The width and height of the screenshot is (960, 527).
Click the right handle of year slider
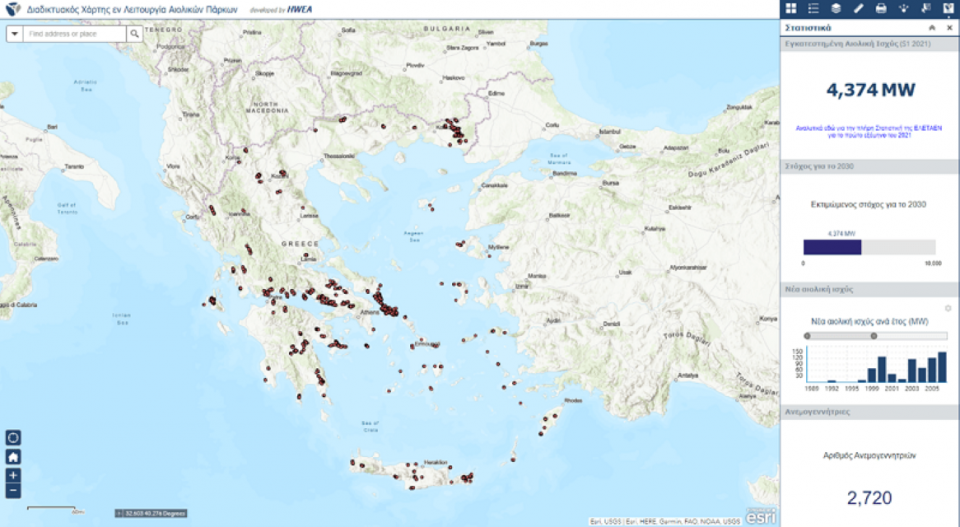coord(874,336)
